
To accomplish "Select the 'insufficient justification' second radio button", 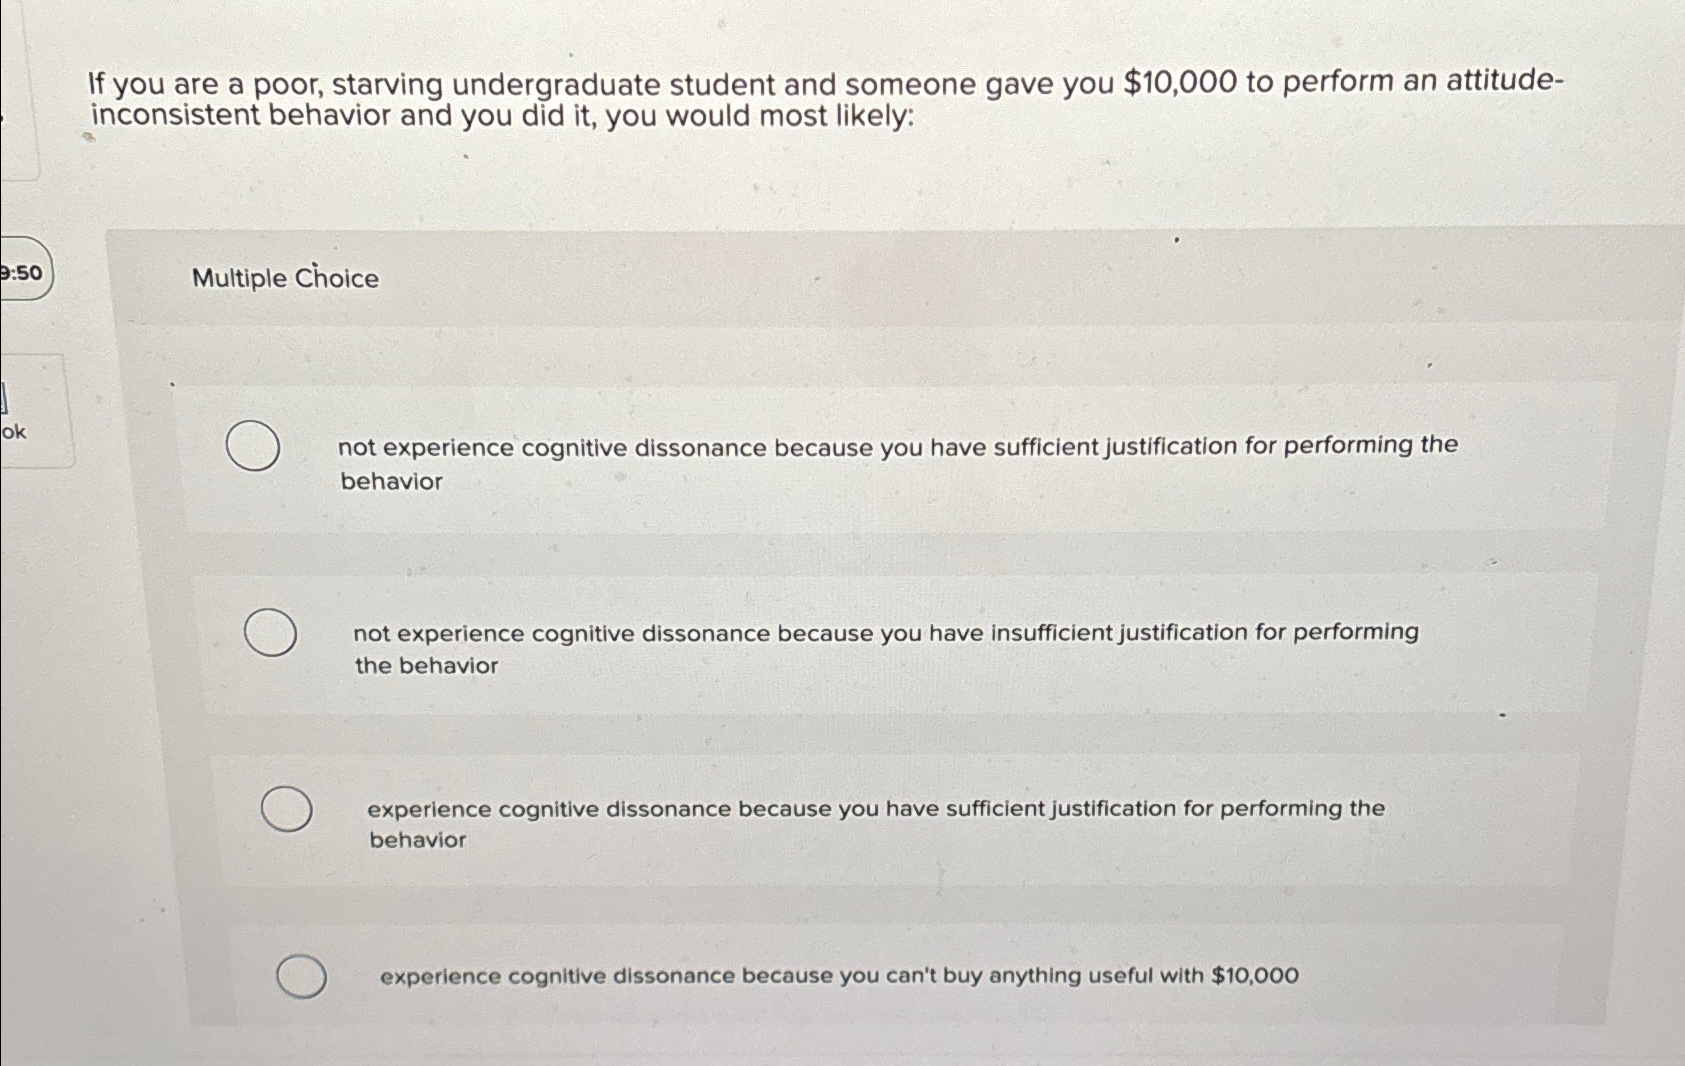I will 270,632.
